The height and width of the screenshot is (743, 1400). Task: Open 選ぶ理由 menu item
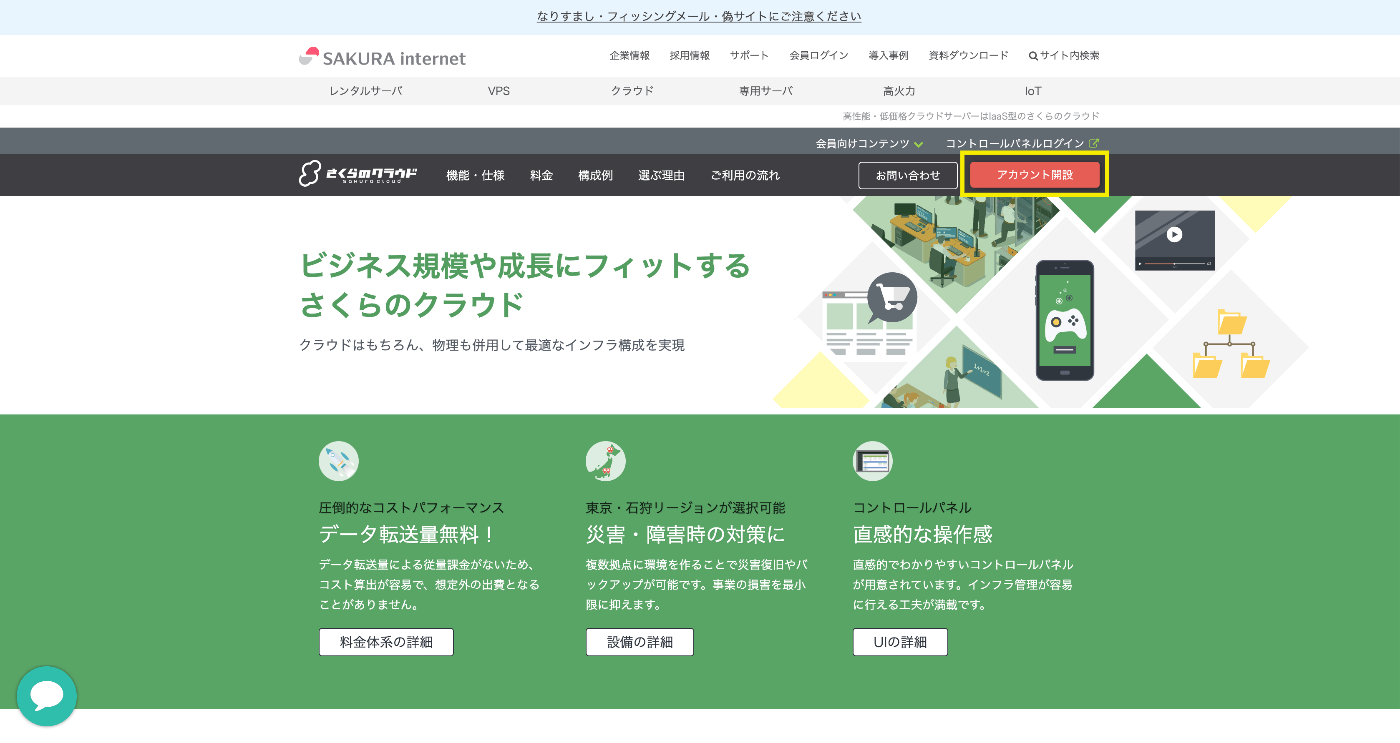tap(661, 175)
